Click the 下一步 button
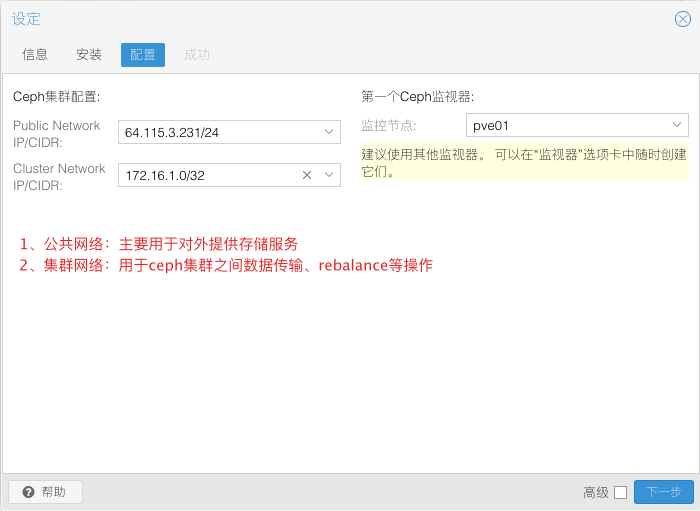Screen dimensions: 700x511 pyautogui.click(x=663, y=492)
